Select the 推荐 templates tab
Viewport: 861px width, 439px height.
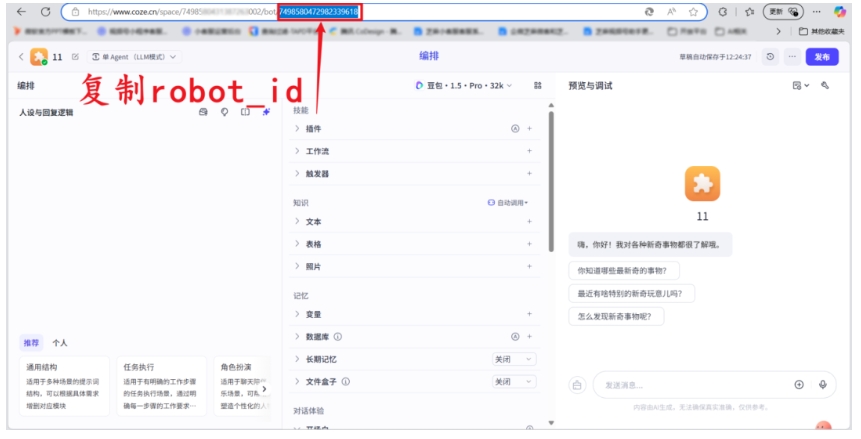(31, 343)
